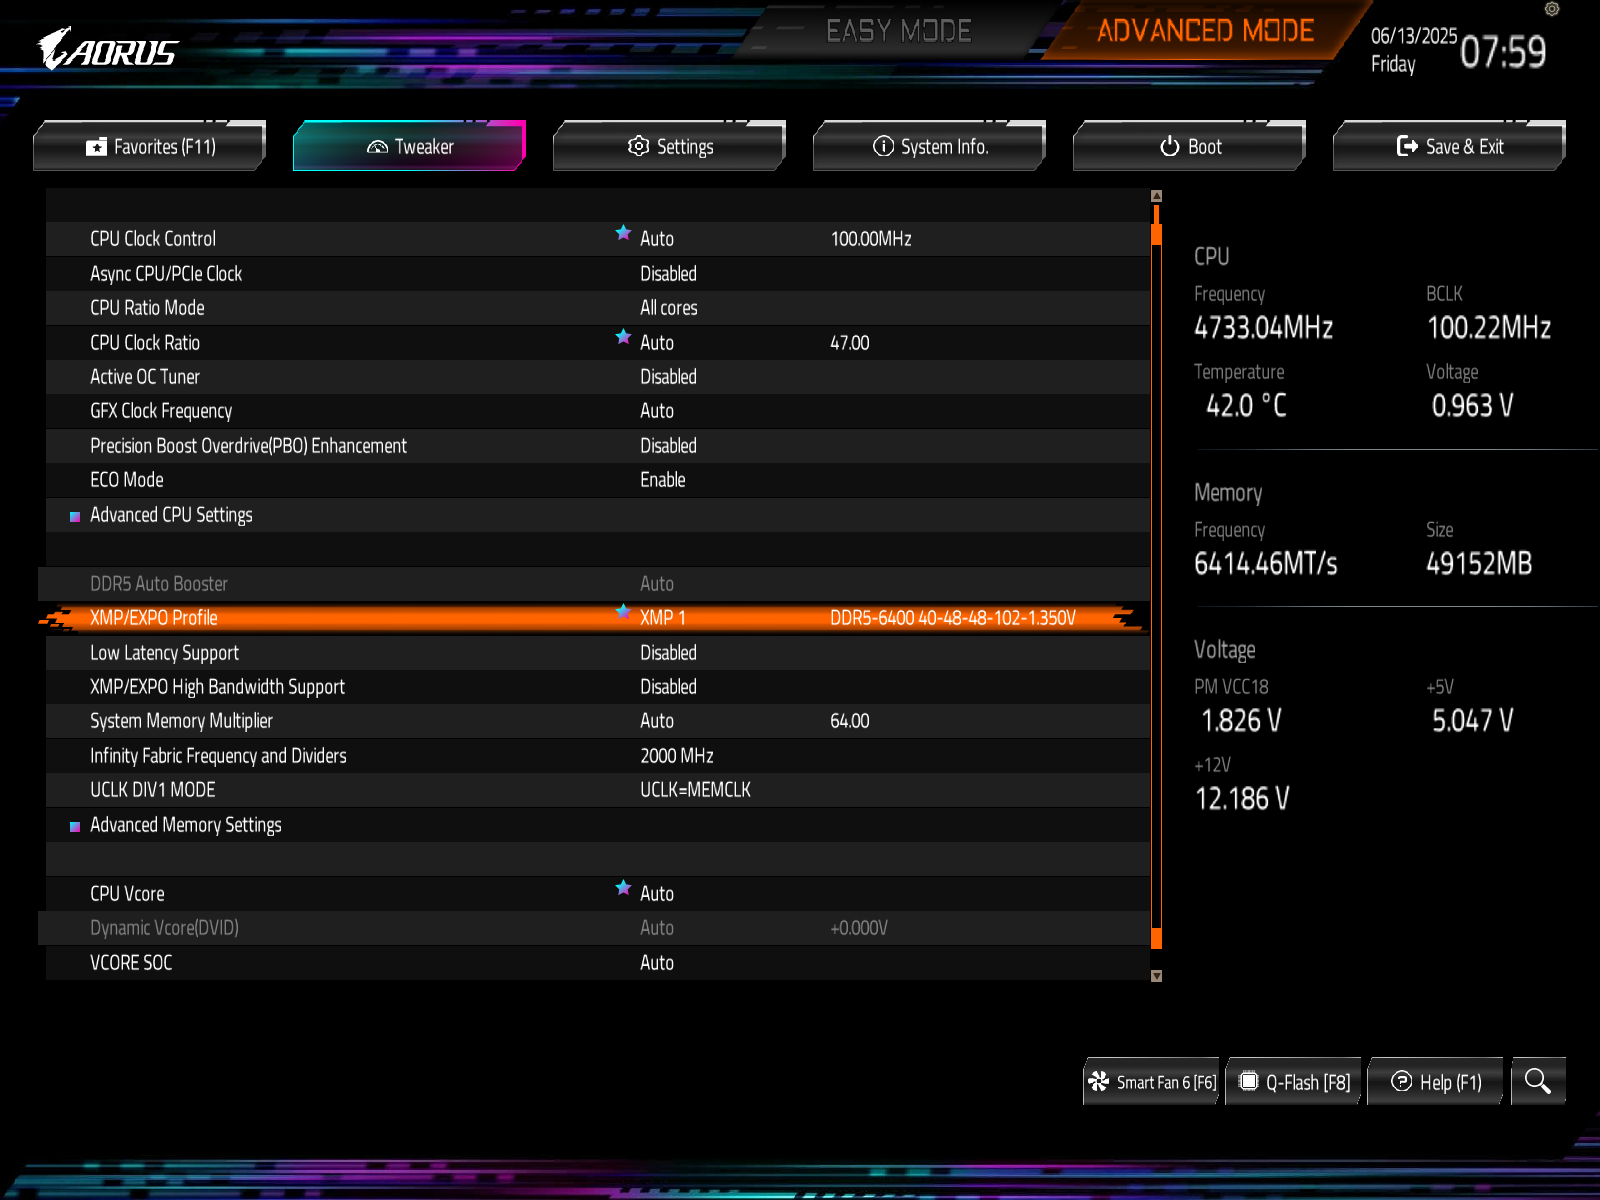This screenshot has height=1200, width=1600.
Task: Click scrollbar down arrow
Action: pyautogui.click(x=1156, y=976)
